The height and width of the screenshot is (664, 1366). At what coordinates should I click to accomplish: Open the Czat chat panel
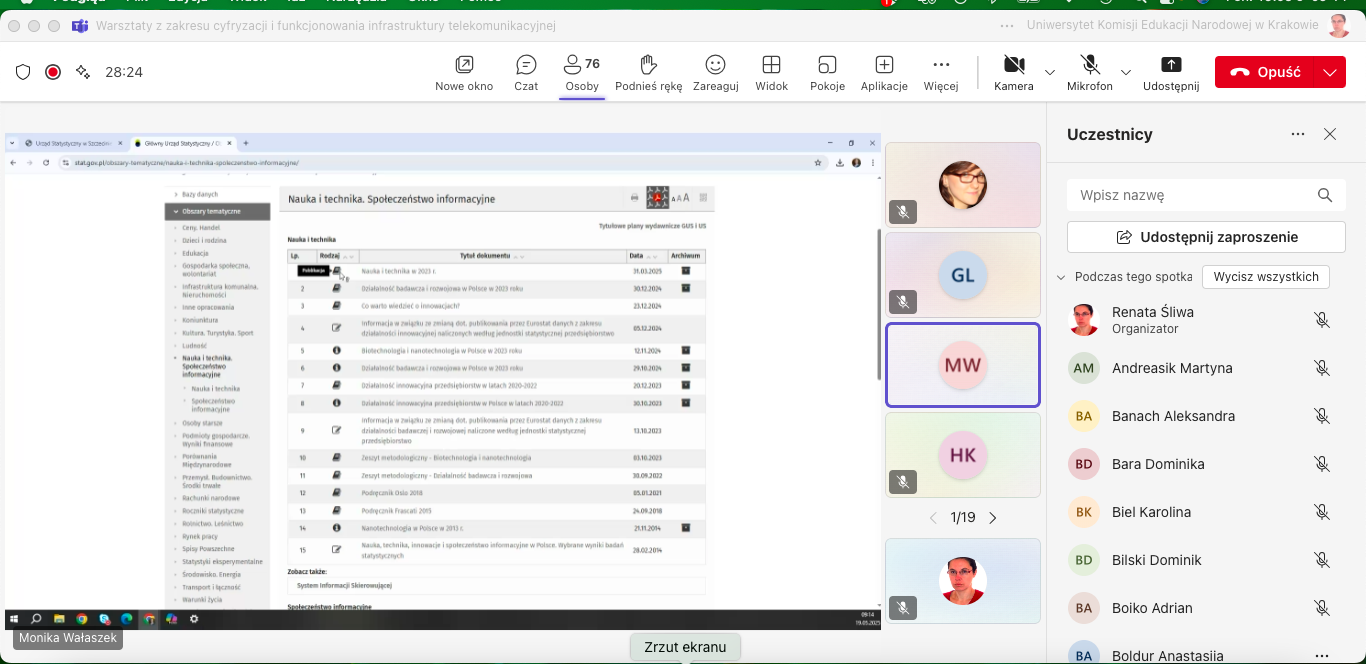click(x=526, y=72)
